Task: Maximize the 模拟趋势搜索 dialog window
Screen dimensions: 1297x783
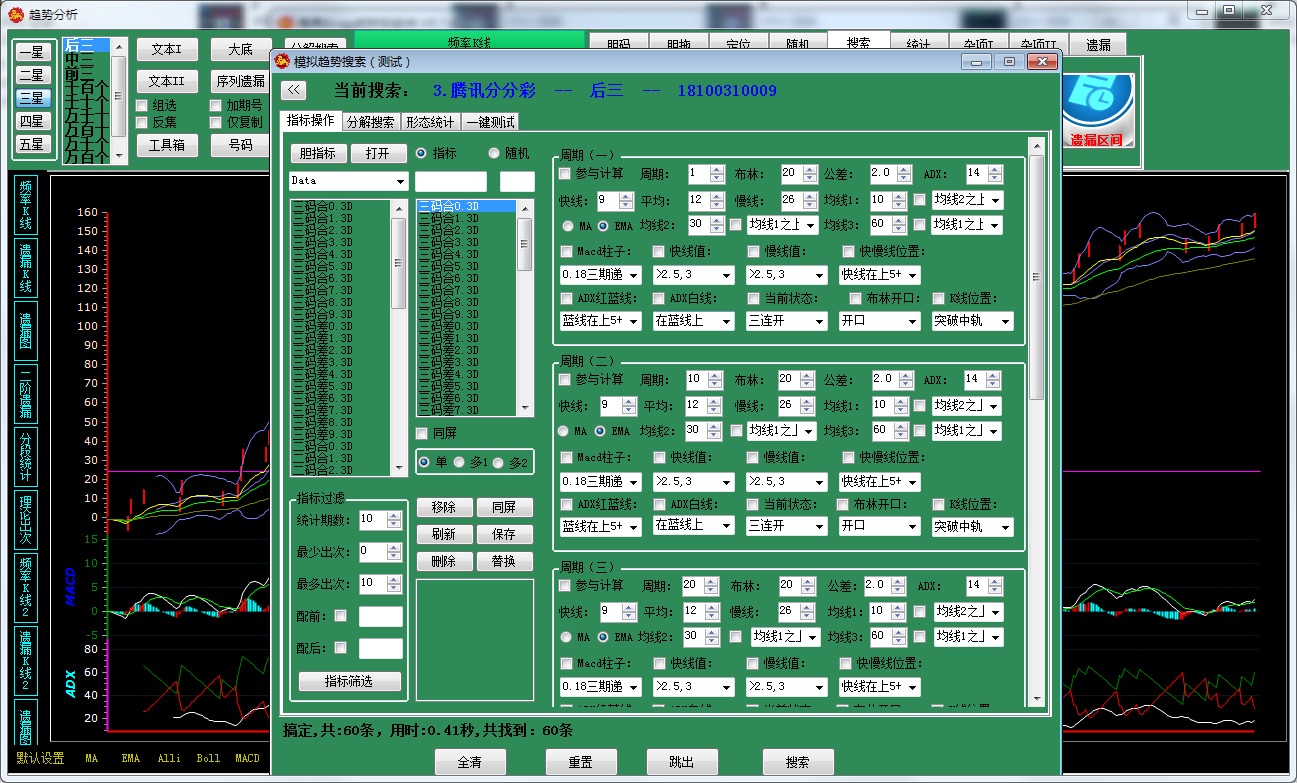Action: tap(1010, 62)
